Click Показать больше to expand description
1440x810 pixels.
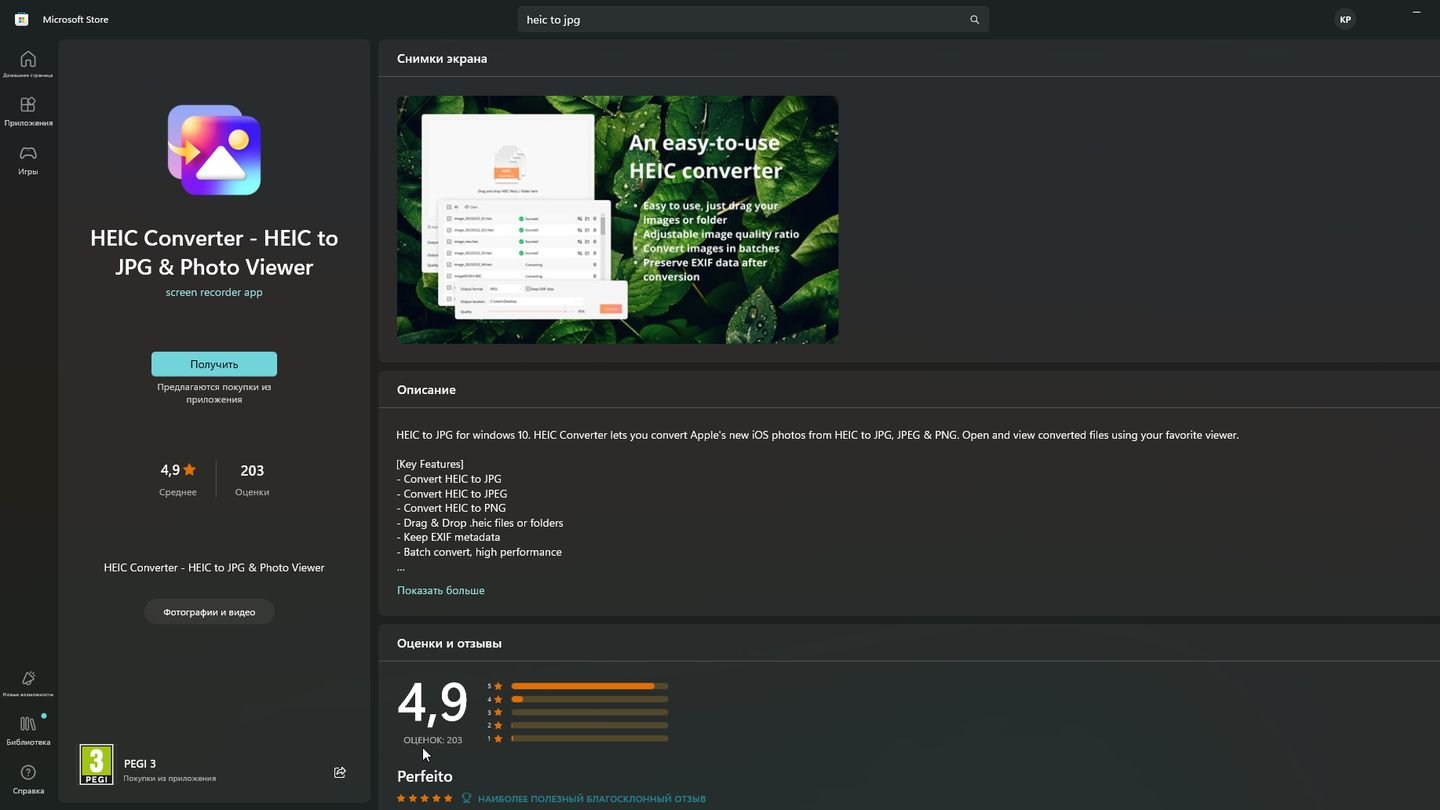[x=441, y=590]
